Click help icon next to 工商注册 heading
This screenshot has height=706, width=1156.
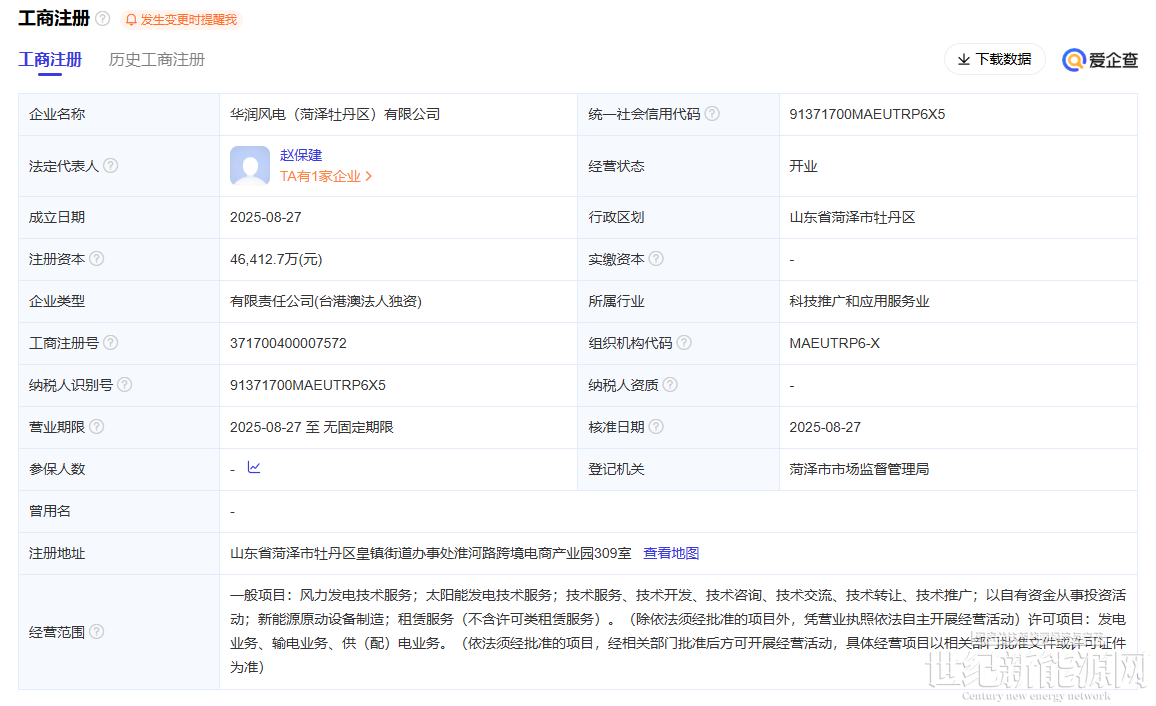coord(103,18)
